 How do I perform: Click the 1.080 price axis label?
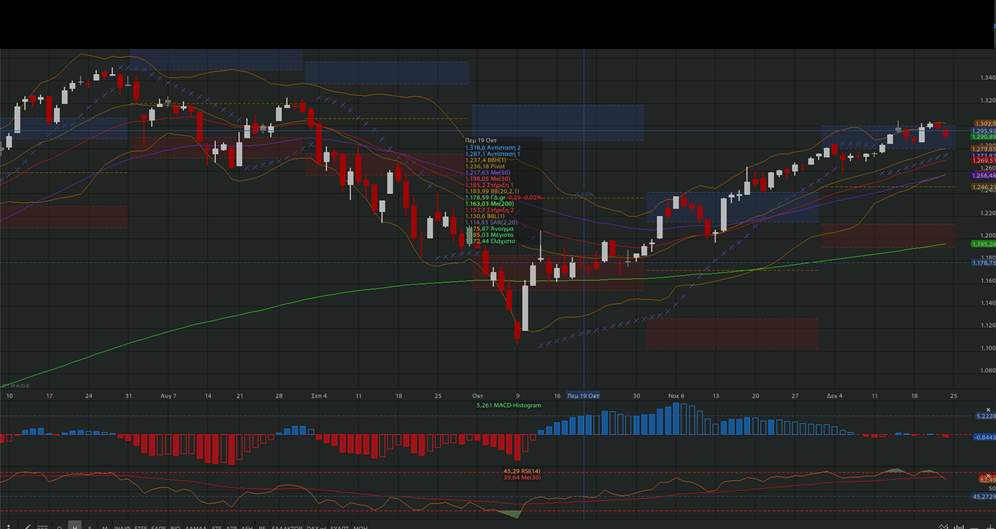pos(988,371)
